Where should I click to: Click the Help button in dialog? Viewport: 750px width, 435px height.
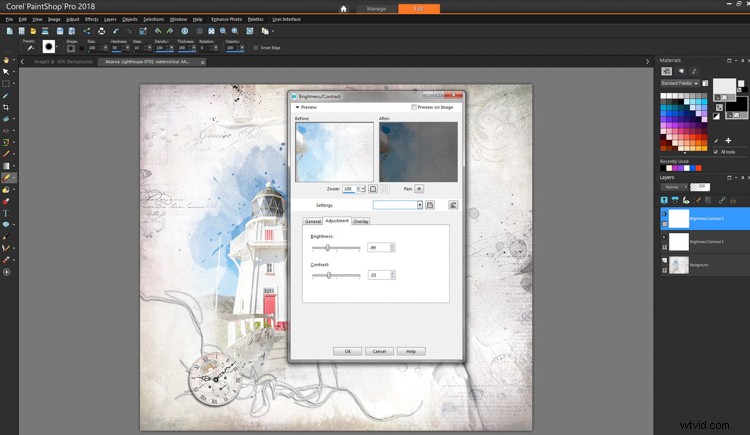(x=411, y=351)
